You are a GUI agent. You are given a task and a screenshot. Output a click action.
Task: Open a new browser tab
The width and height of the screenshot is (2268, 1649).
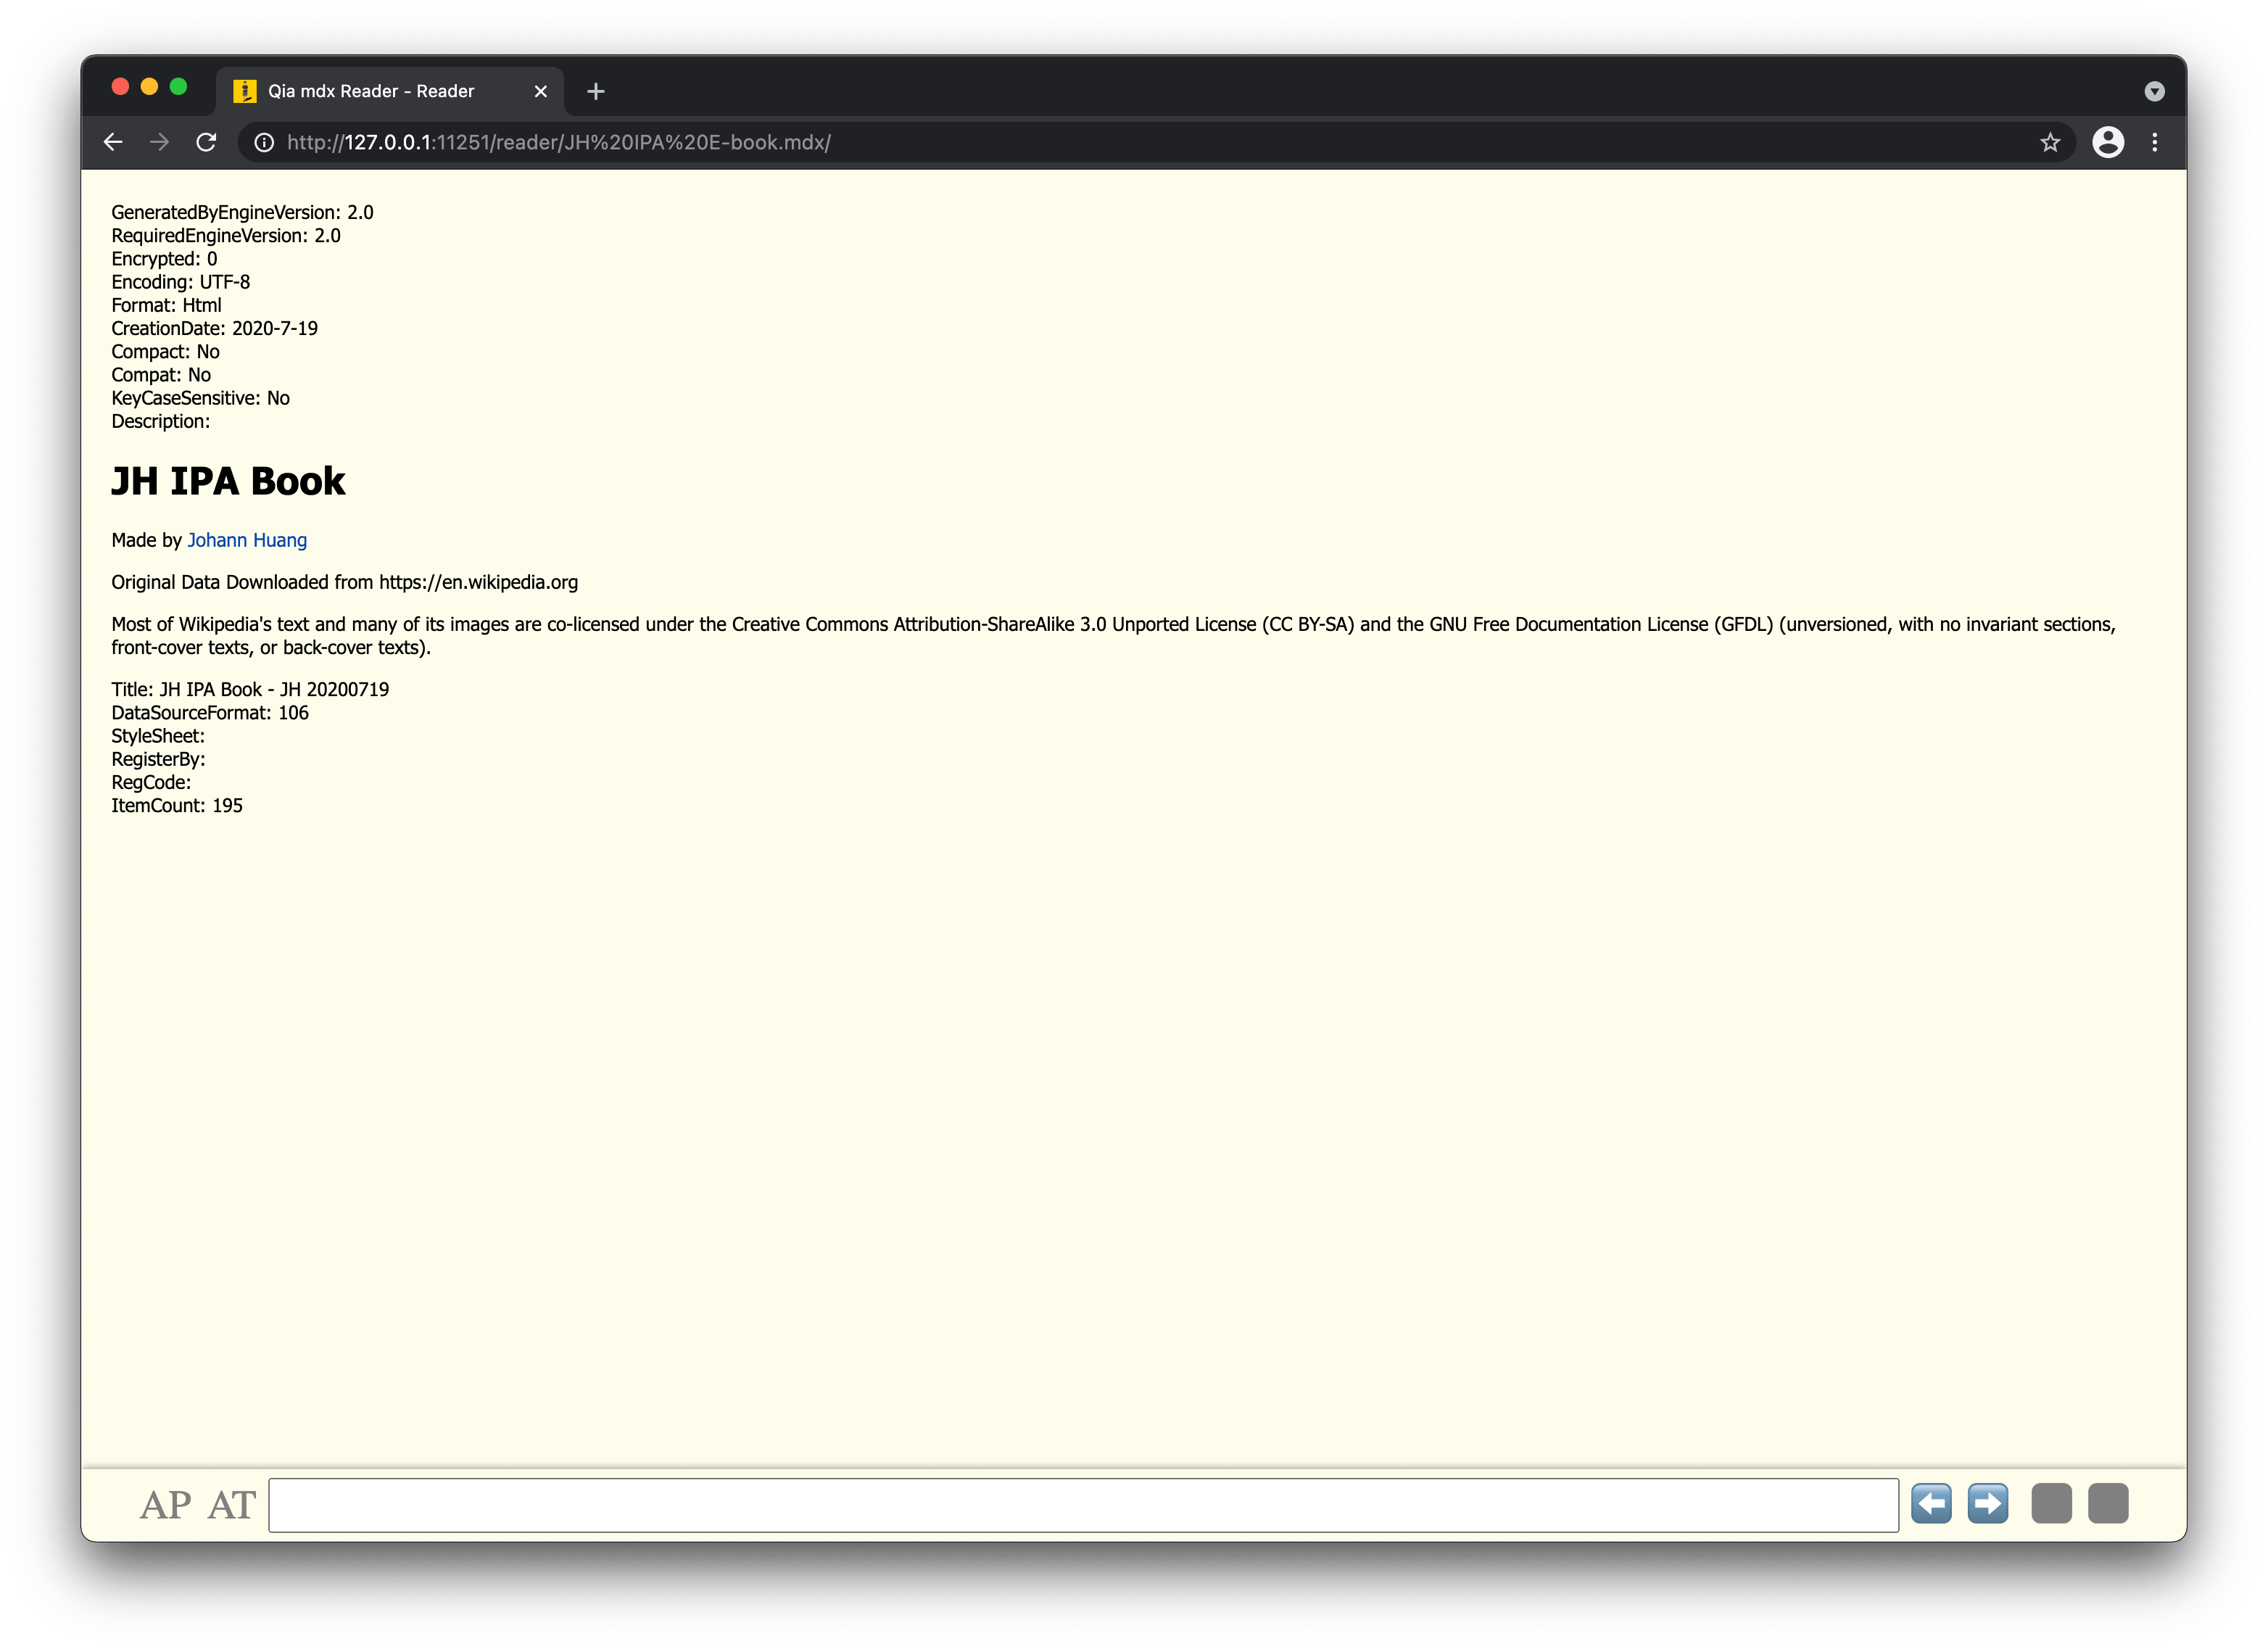(596, 91)
